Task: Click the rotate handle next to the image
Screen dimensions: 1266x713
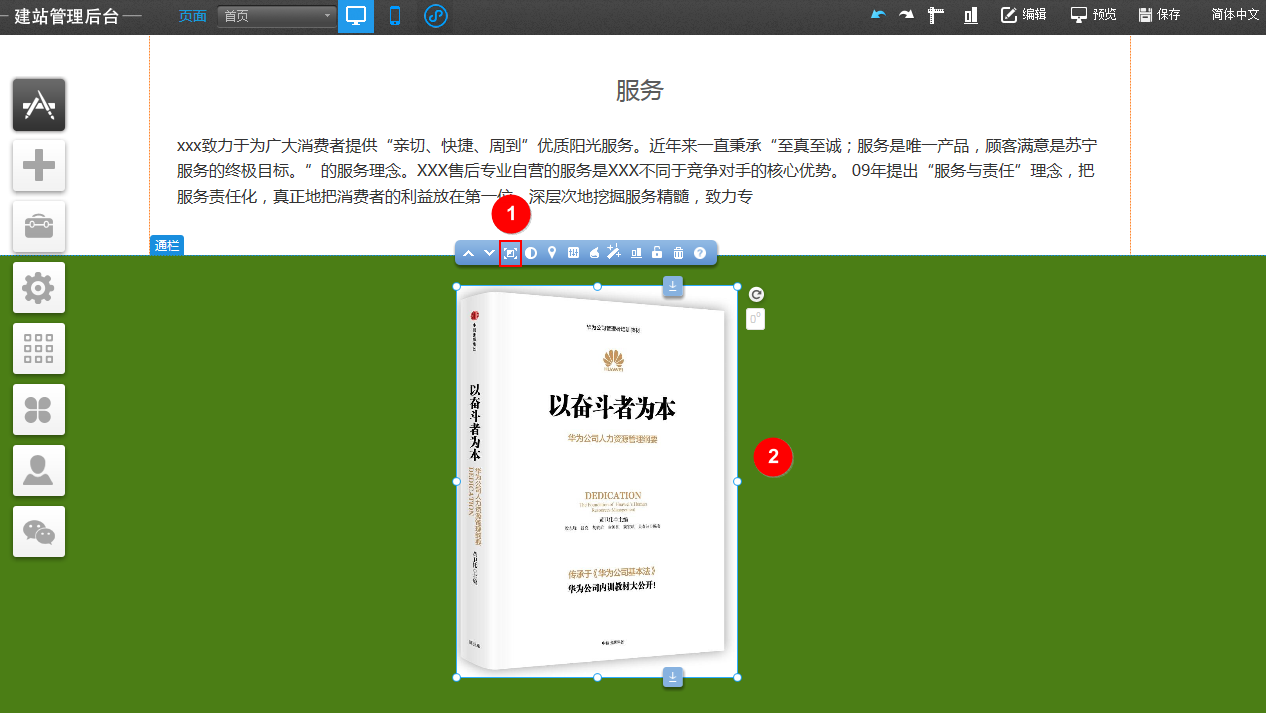Action: click(757, 294)
